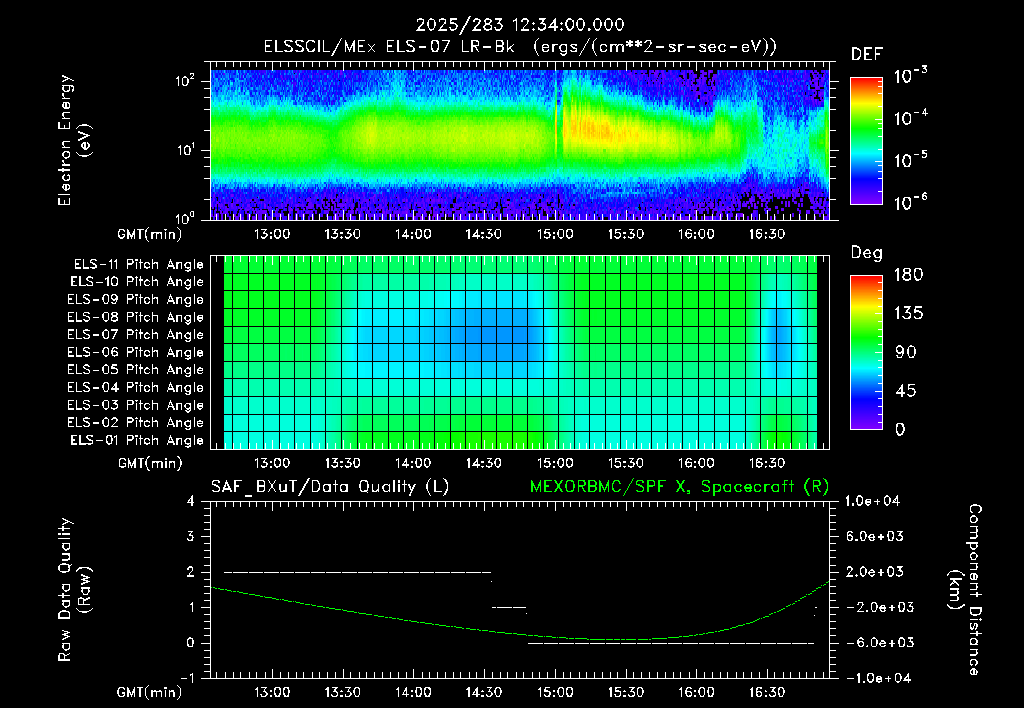Screen dimensions: 1024x708
Task: Click the 45 value on Deg scale
Action: coord(905,391)
